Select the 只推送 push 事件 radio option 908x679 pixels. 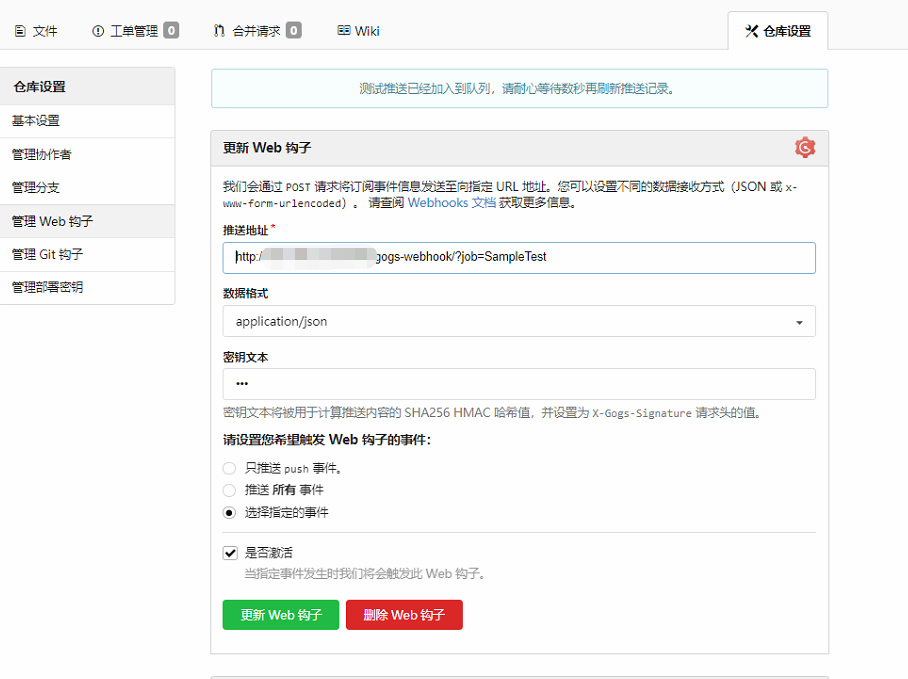coord(230,470)
